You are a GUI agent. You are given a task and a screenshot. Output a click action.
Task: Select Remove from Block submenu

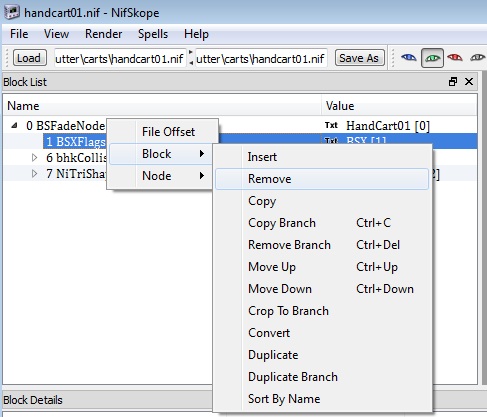[322, 179]
